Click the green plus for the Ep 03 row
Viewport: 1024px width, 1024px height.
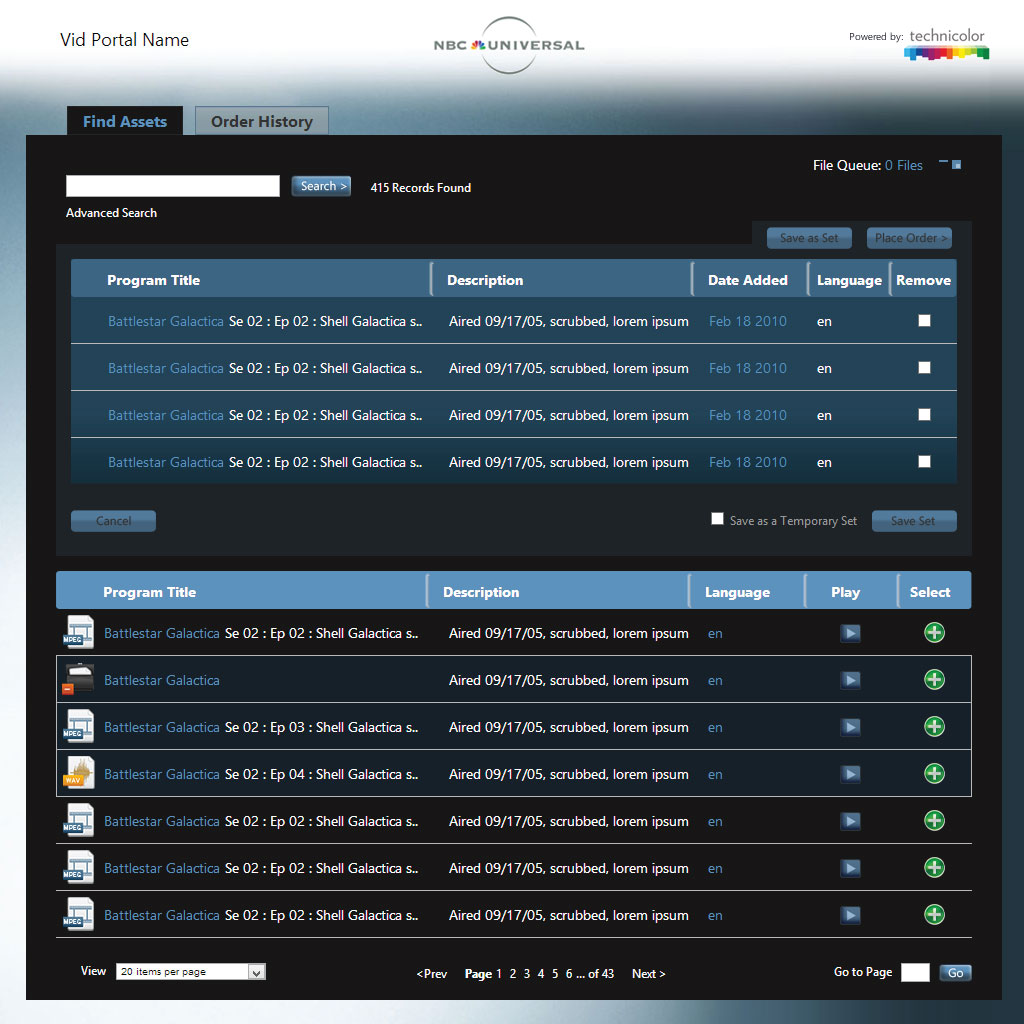pyautogui.click(x=934, y=727)
